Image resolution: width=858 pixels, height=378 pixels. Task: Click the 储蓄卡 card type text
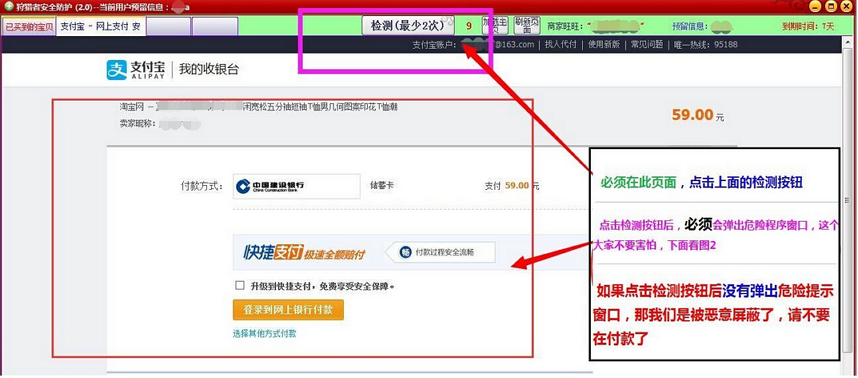[x=382, y=185]
